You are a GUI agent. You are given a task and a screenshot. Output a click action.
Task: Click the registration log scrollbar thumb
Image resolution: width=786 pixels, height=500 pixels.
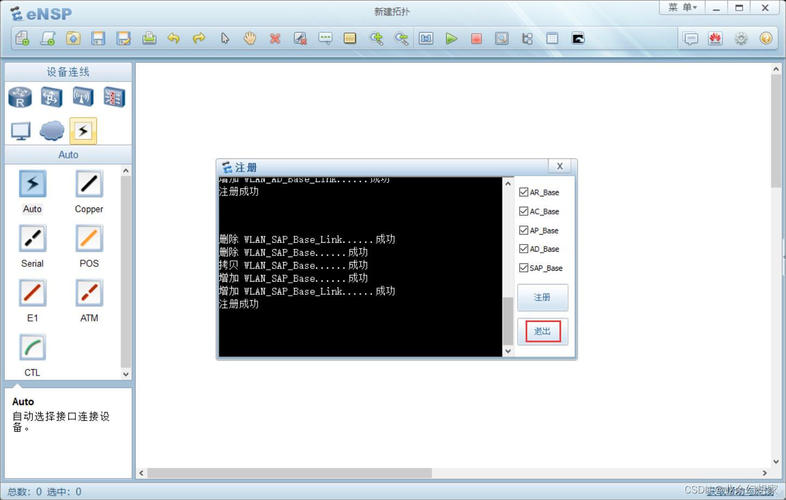508,320
